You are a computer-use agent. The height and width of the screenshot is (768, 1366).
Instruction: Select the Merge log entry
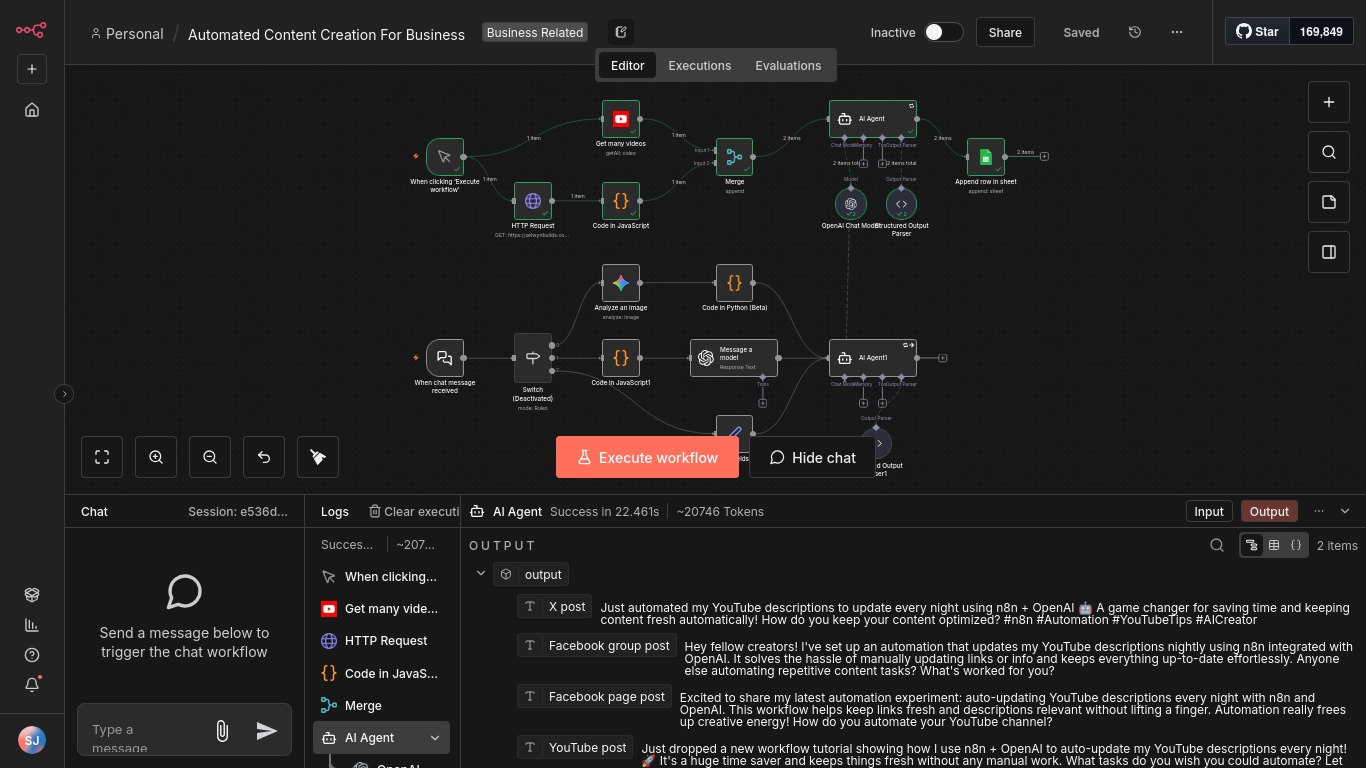click(x=381, y=706)
